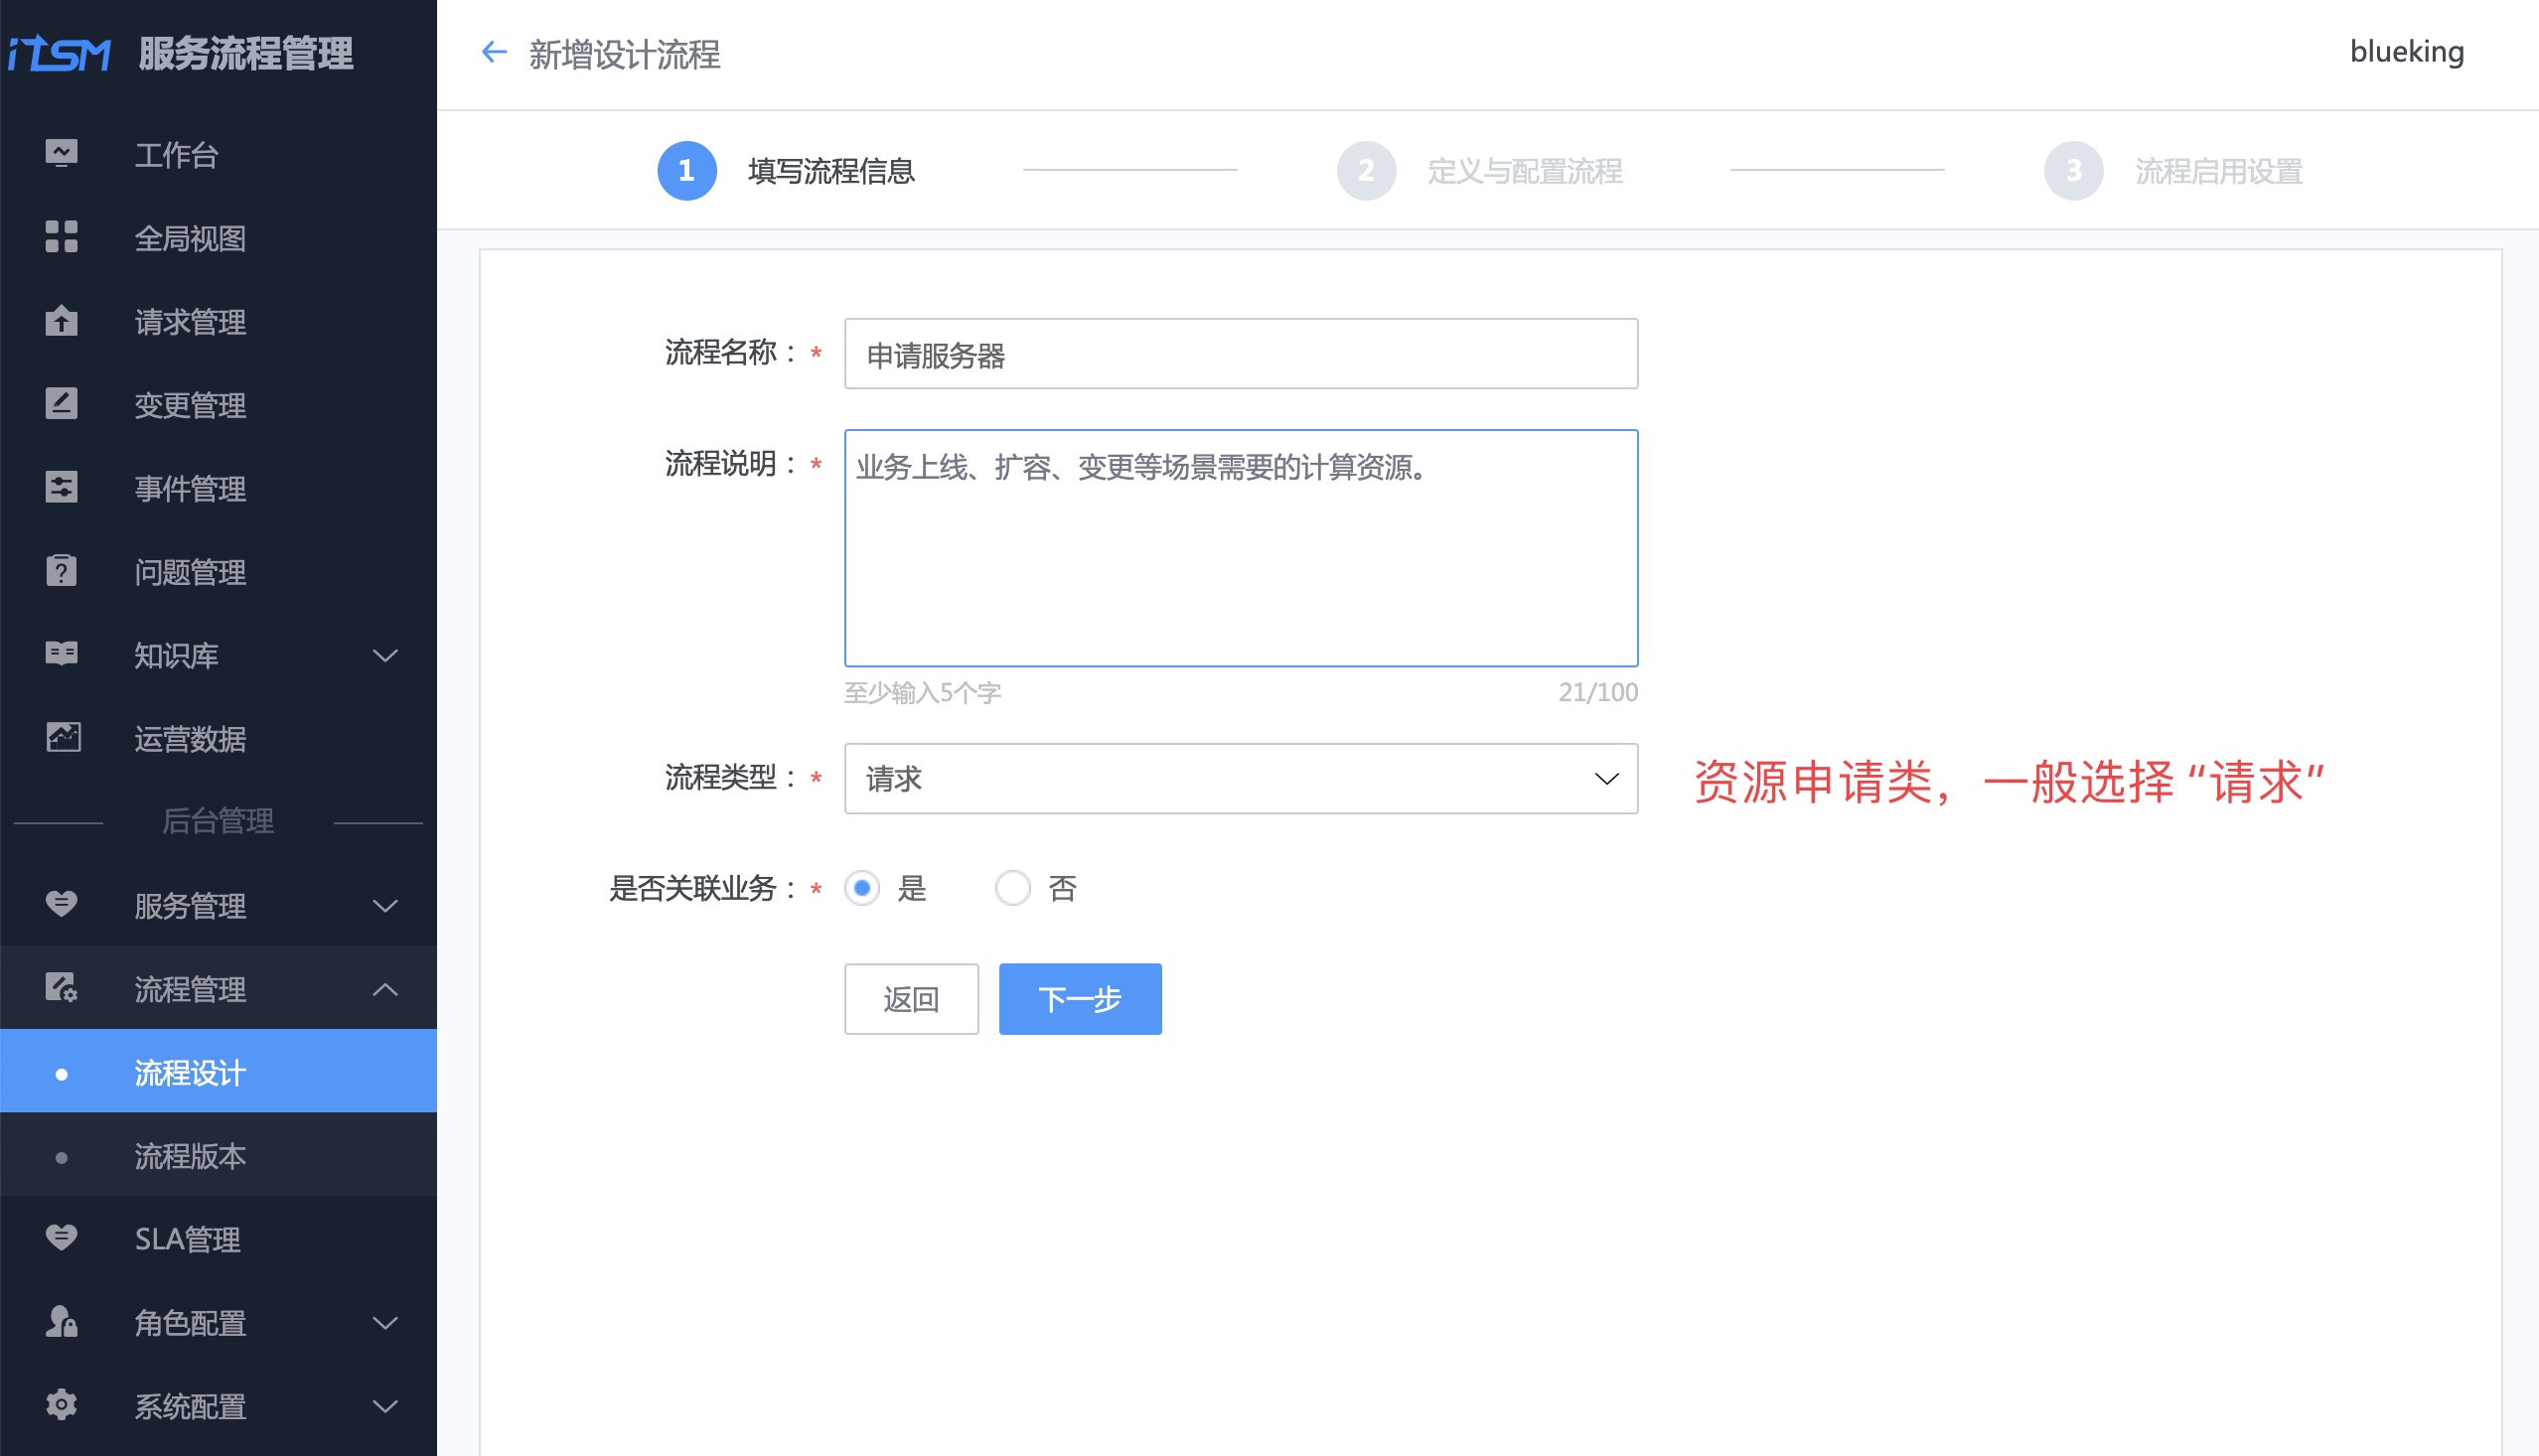Select 是 radio for 是否关联业务

(862, 888)
